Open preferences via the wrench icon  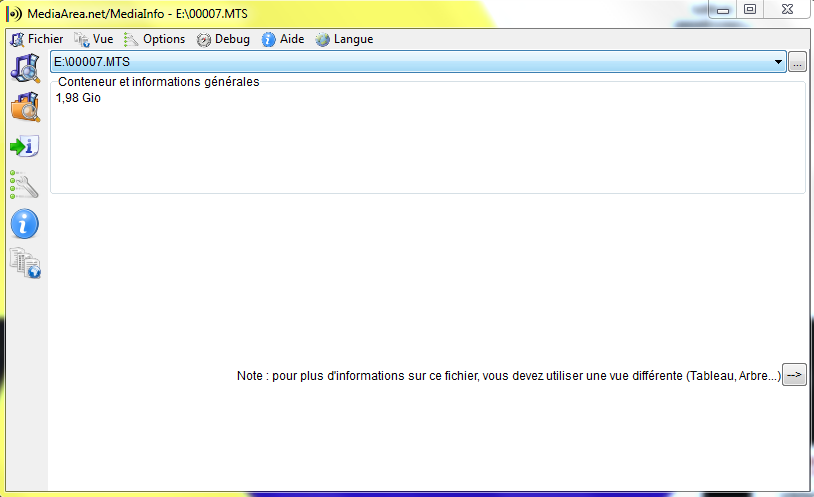24,185
